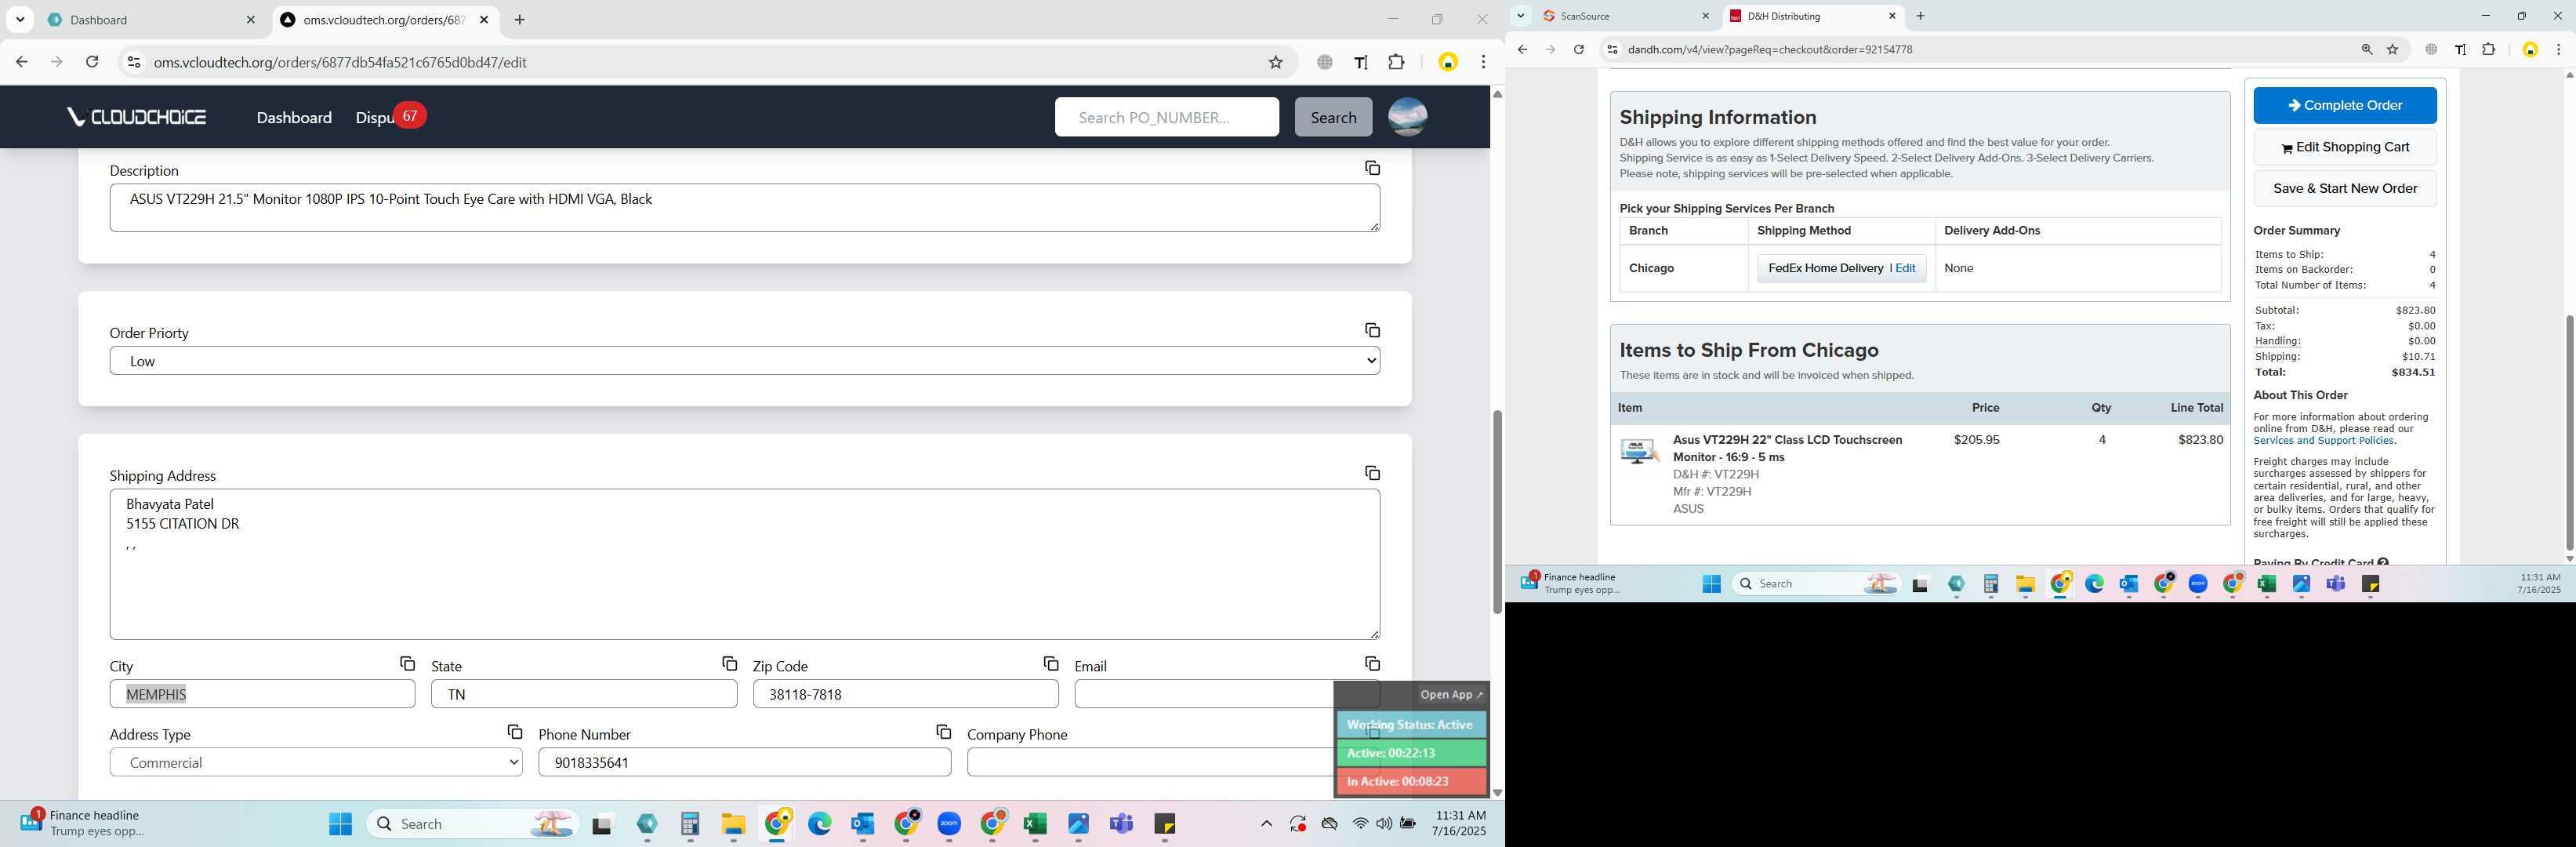2576x847 pixels.
Task: Bookmark the dandh.com page with the star icon
Action: (2392, 49)
